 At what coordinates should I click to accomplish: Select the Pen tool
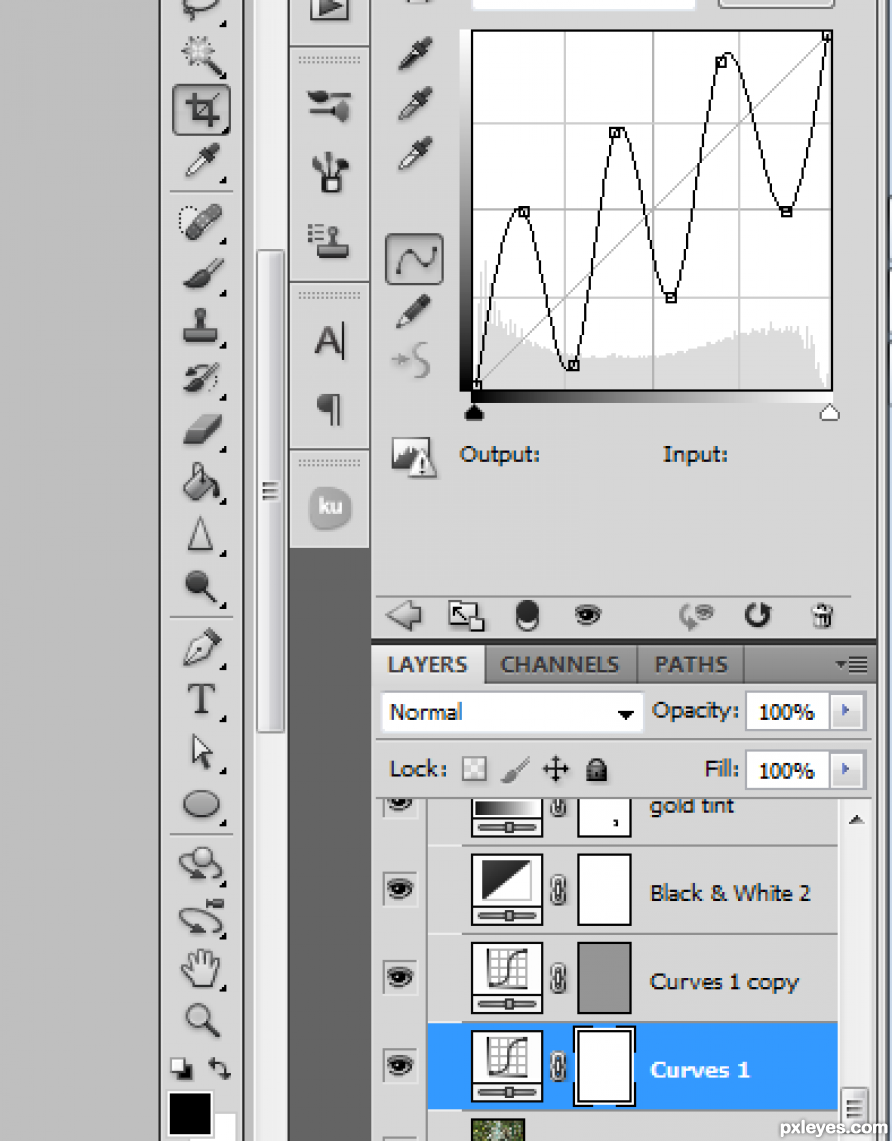click(x=202, y=648)
